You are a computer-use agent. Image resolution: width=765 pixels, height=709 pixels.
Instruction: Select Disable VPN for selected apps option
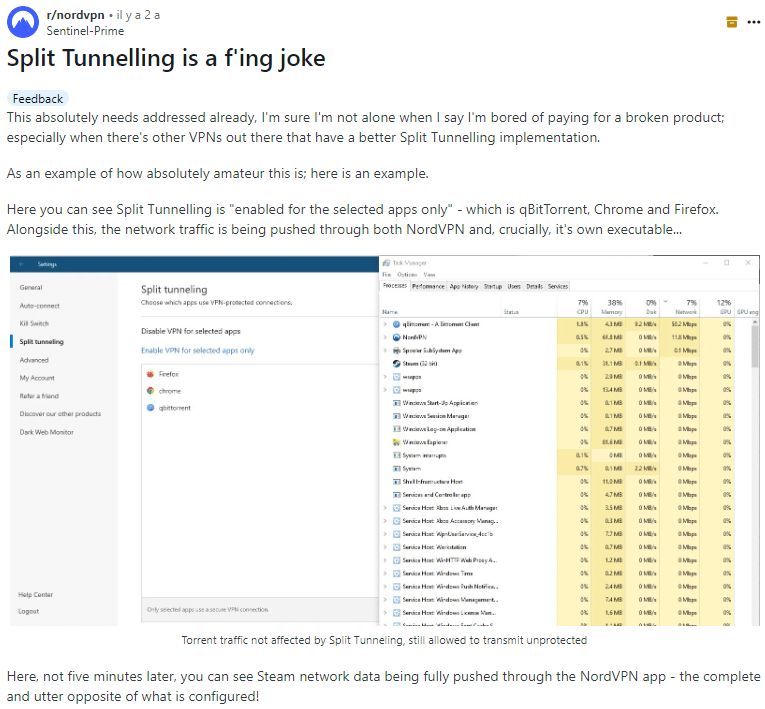191,331
